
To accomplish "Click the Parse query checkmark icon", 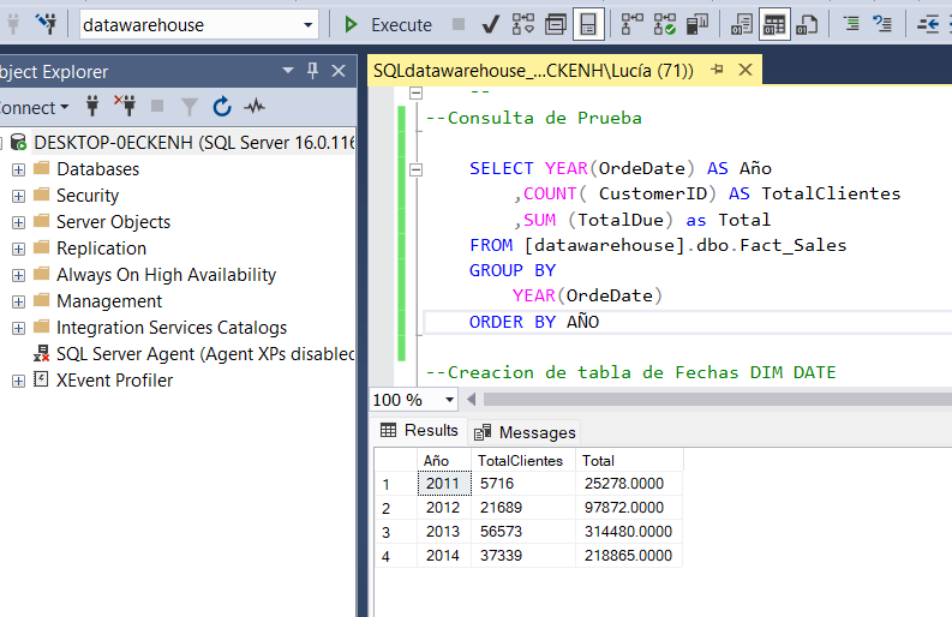I will pyautogui.click(x=490, y=24).
